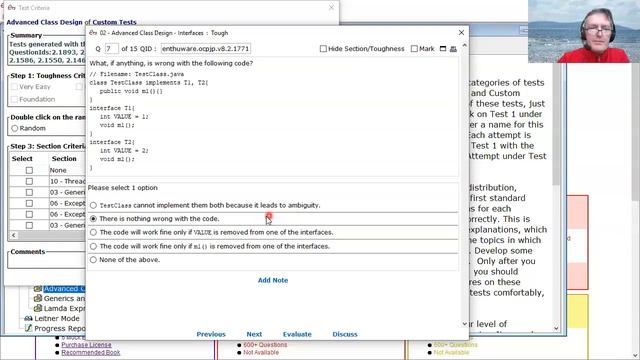
Task: Click the Comments box in Test Criteria
Action: (x=46, y=262)
